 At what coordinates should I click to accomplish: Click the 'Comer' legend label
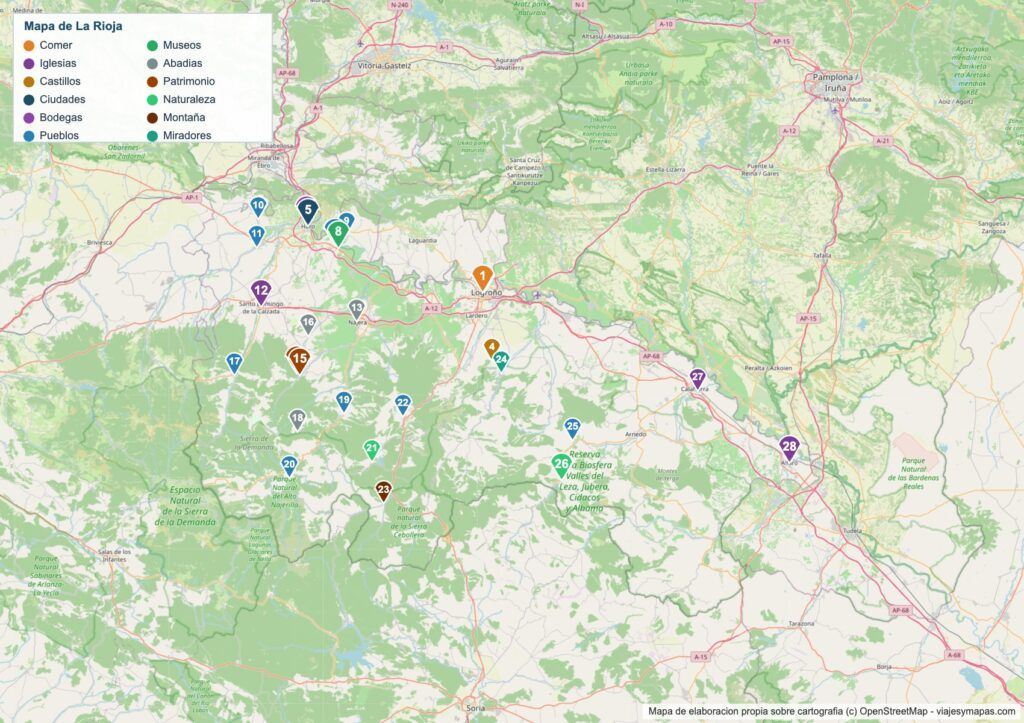coord(56,45)
